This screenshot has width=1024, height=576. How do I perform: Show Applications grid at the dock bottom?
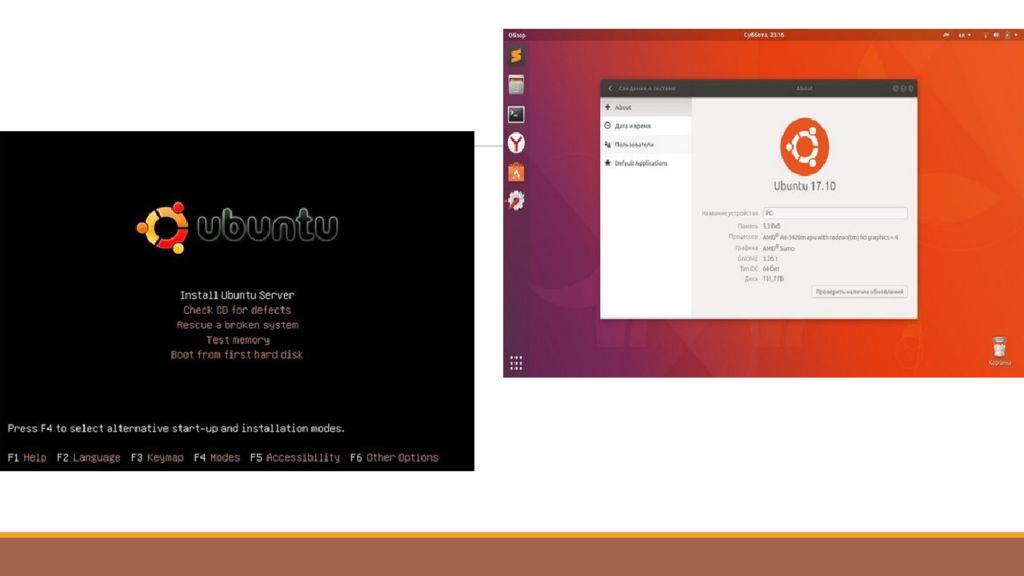516,363
